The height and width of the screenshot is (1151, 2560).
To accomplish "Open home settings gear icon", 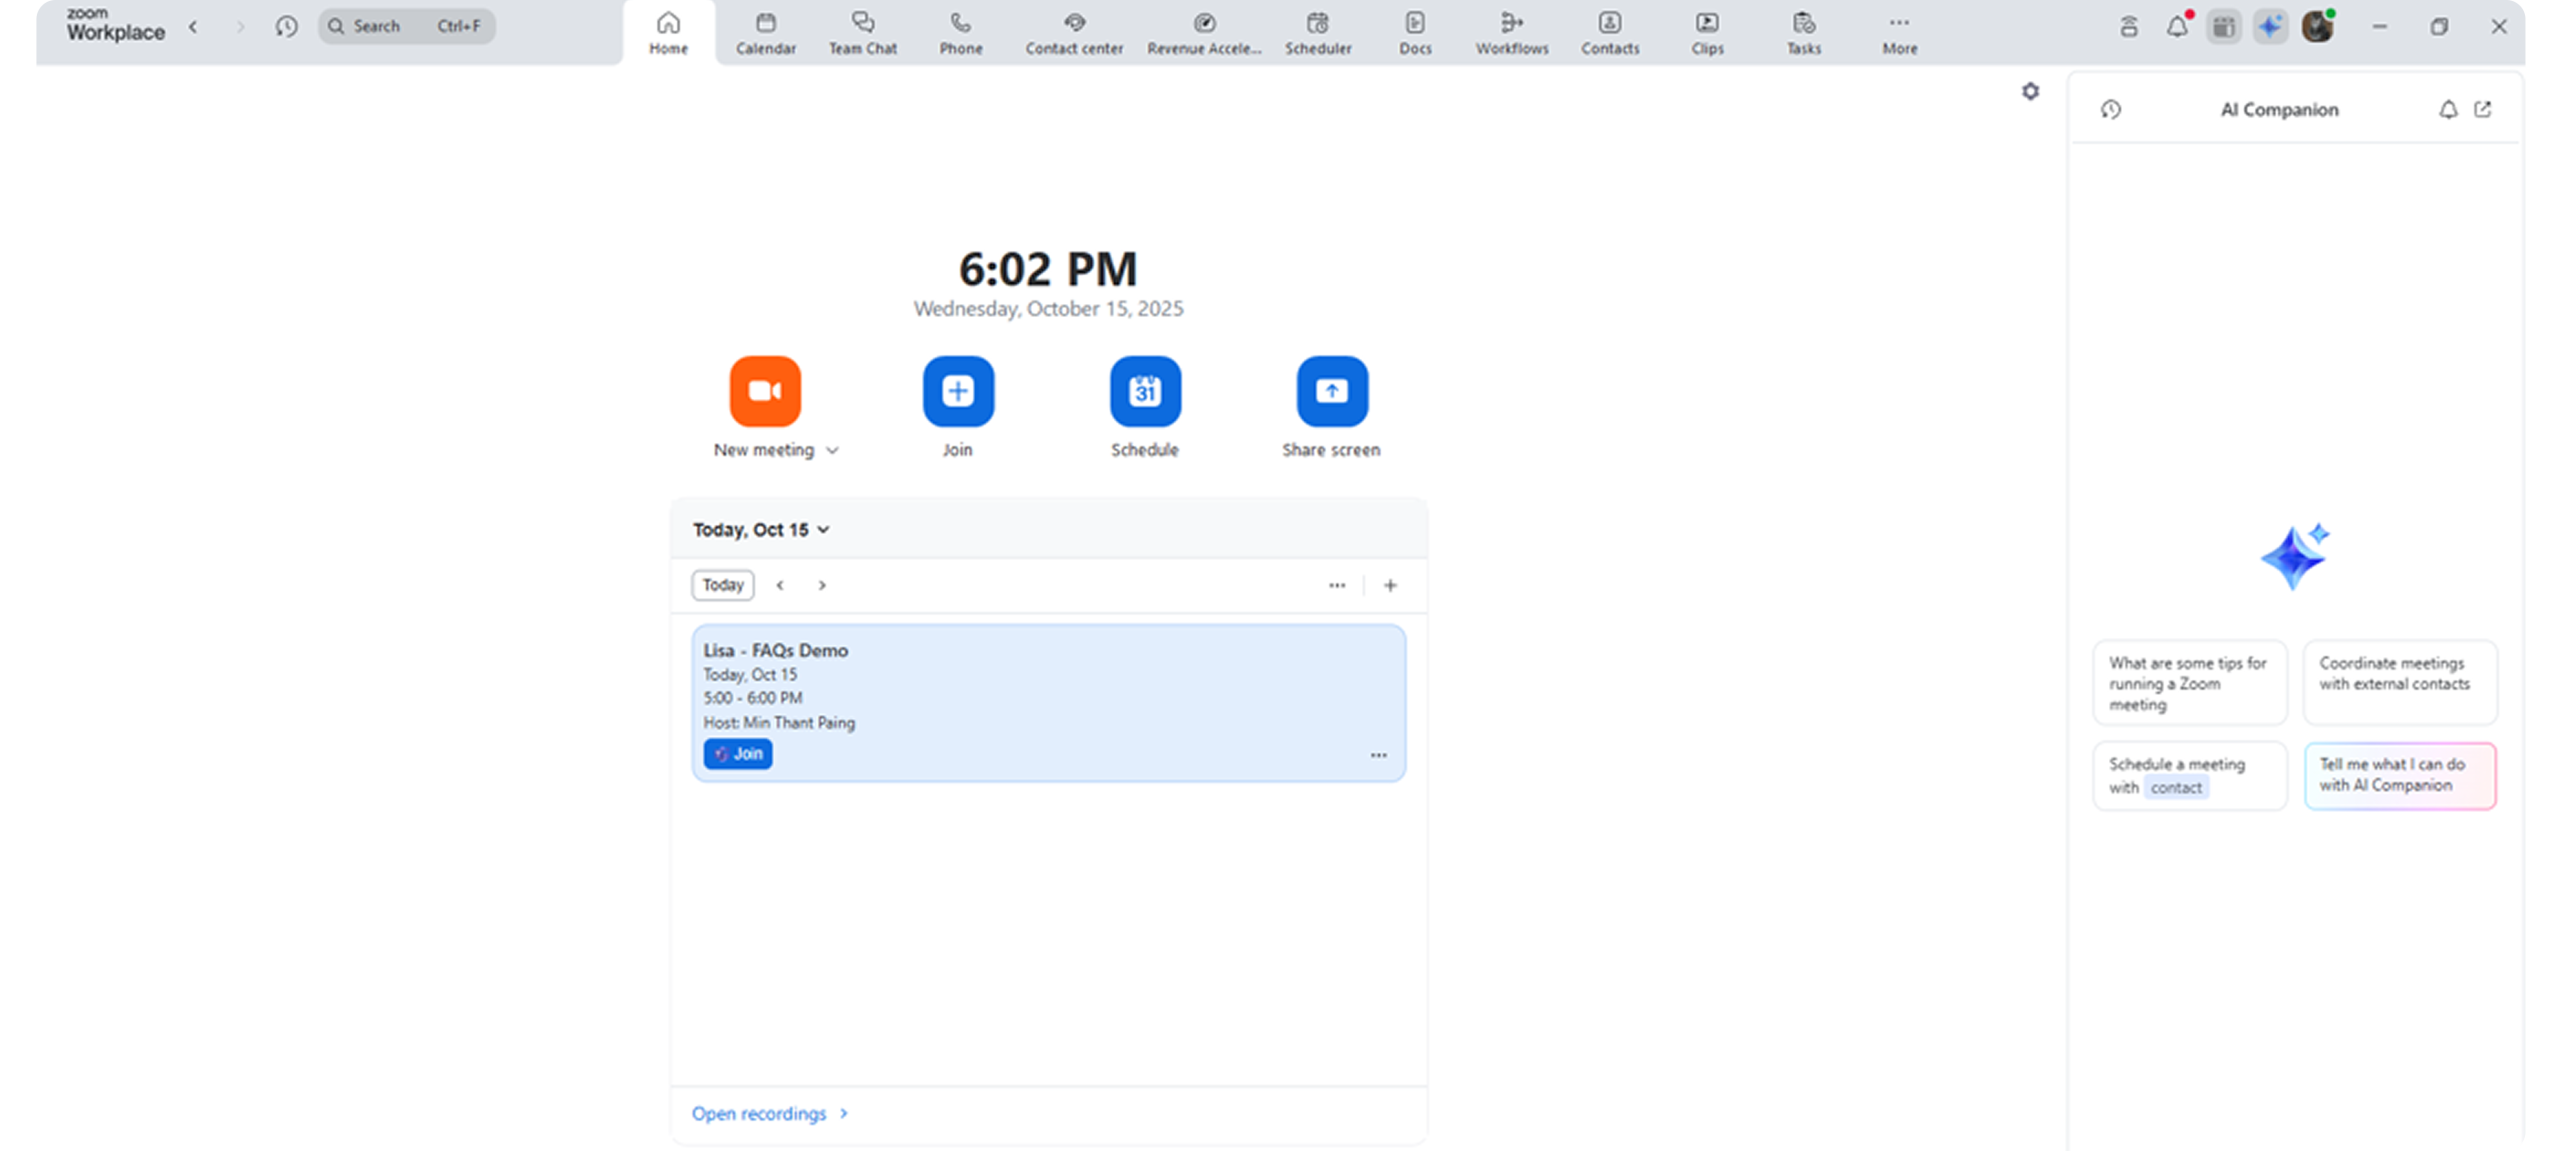I will tap(2030, 92).
